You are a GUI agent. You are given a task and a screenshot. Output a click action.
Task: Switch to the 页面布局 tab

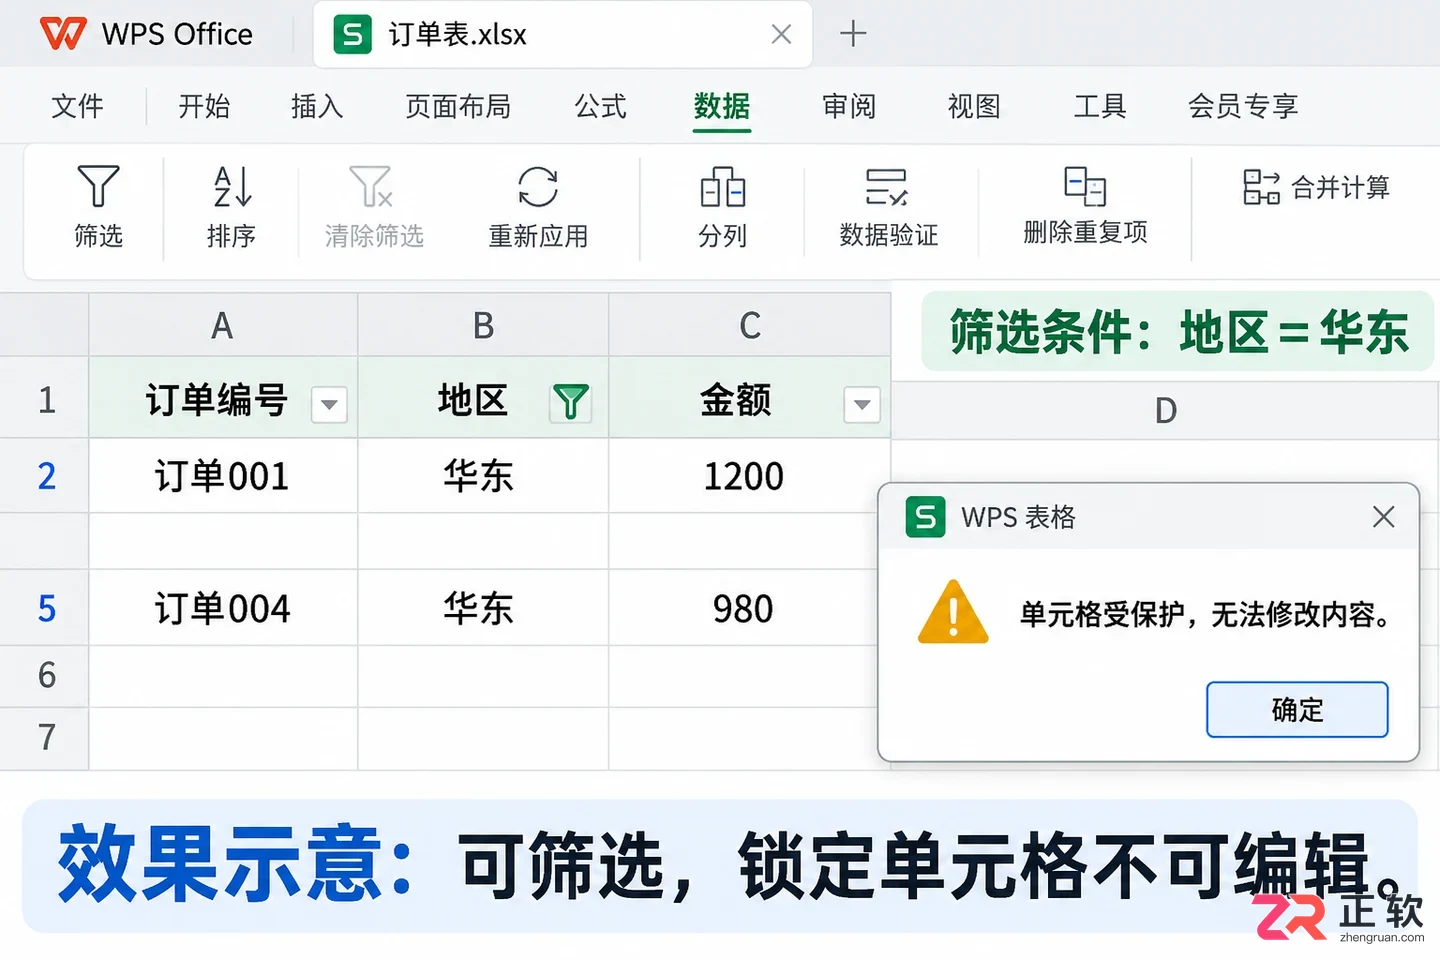pos(458,106)
